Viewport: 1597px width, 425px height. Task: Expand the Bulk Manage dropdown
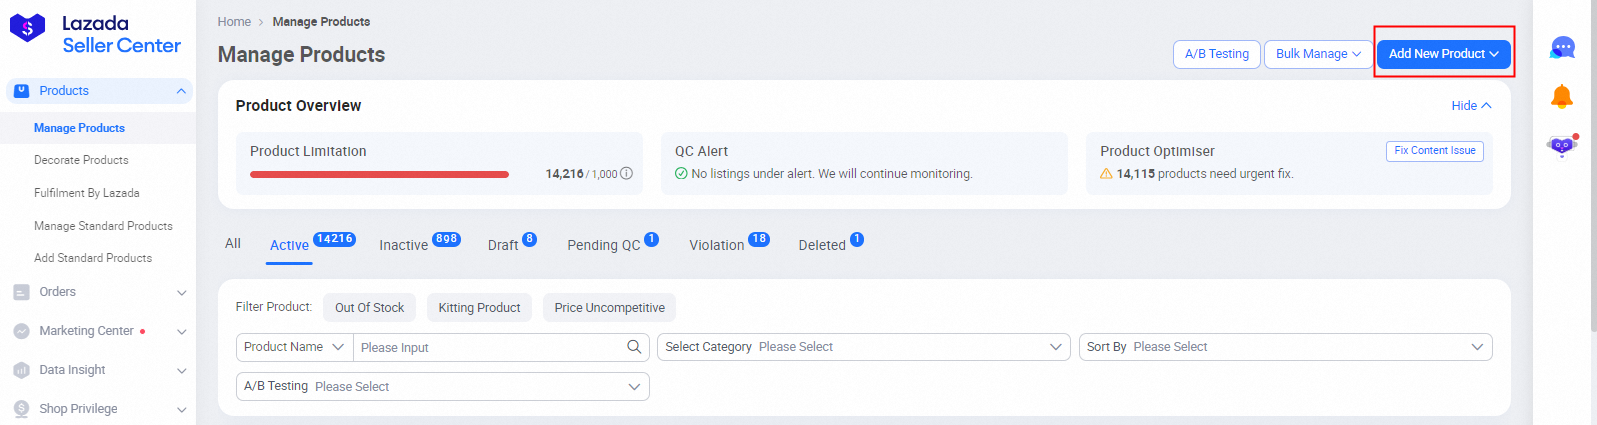point(1317,54)
